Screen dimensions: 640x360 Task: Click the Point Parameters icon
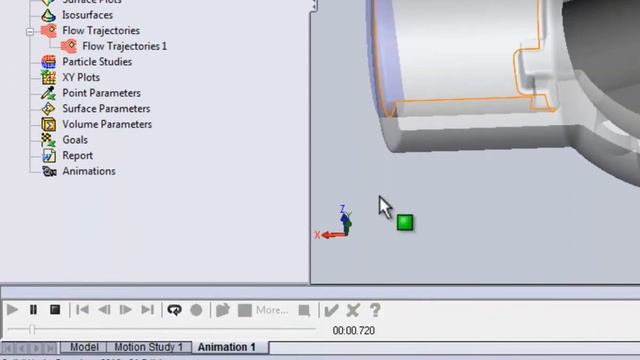[48, 93]
